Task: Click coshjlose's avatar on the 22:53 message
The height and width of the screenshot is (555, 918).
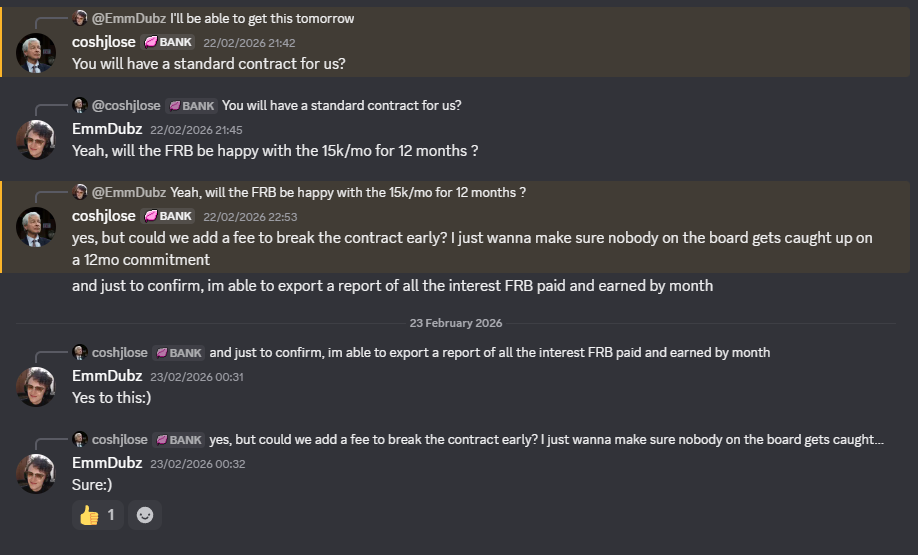Action: point(36,227)
